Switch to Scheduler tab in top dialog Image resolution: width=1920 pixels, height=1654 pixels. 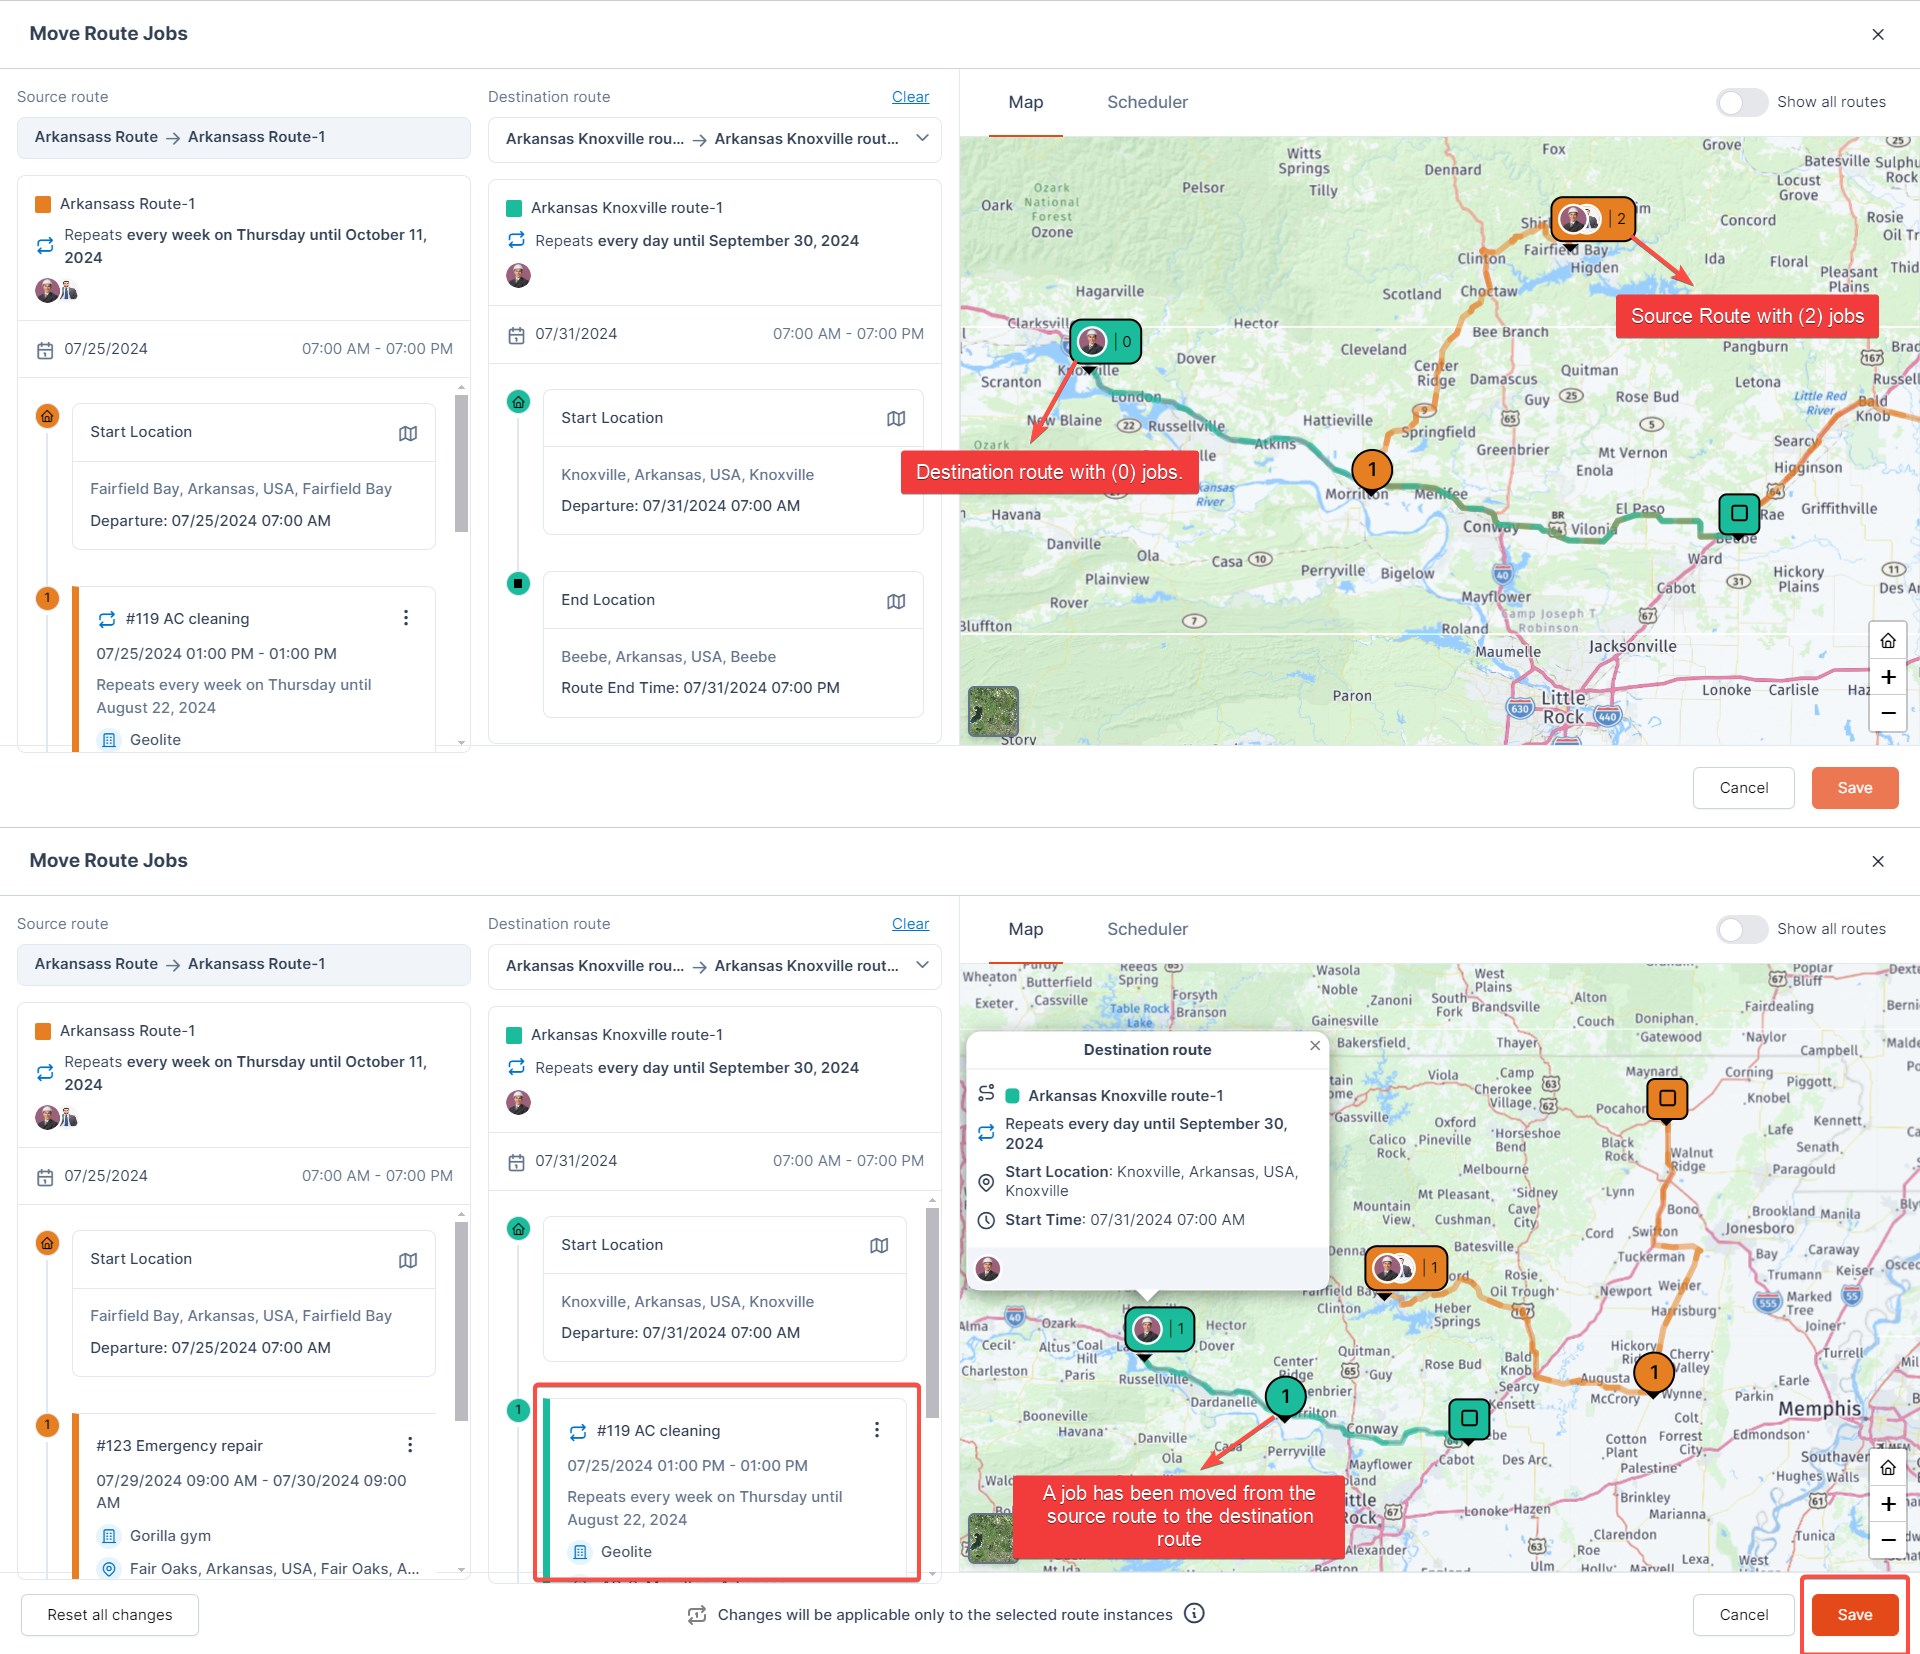click(1147, 102)
